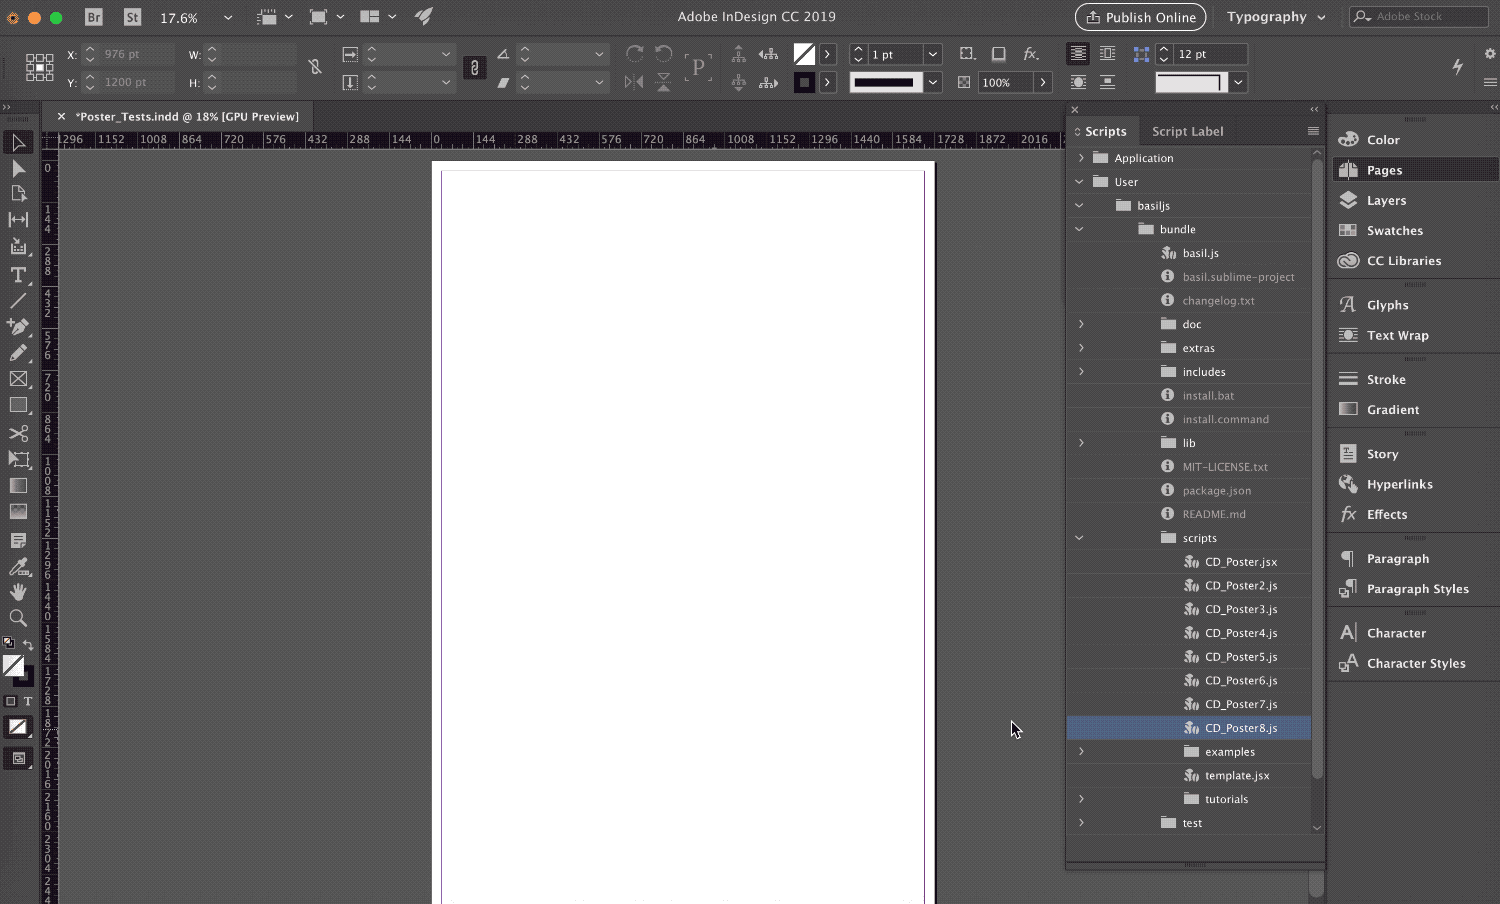
Task: Open the Scripts panel flyout menu
Action: [1313, 131]
